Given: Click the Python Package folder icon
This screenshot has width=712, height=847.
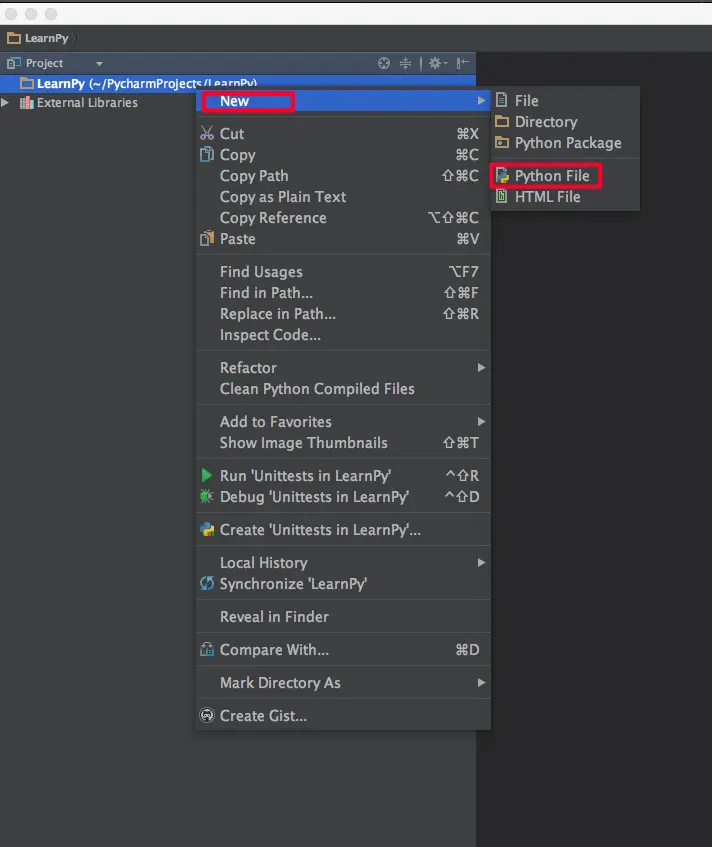Looking at the screenshot, I should (502, 143).
